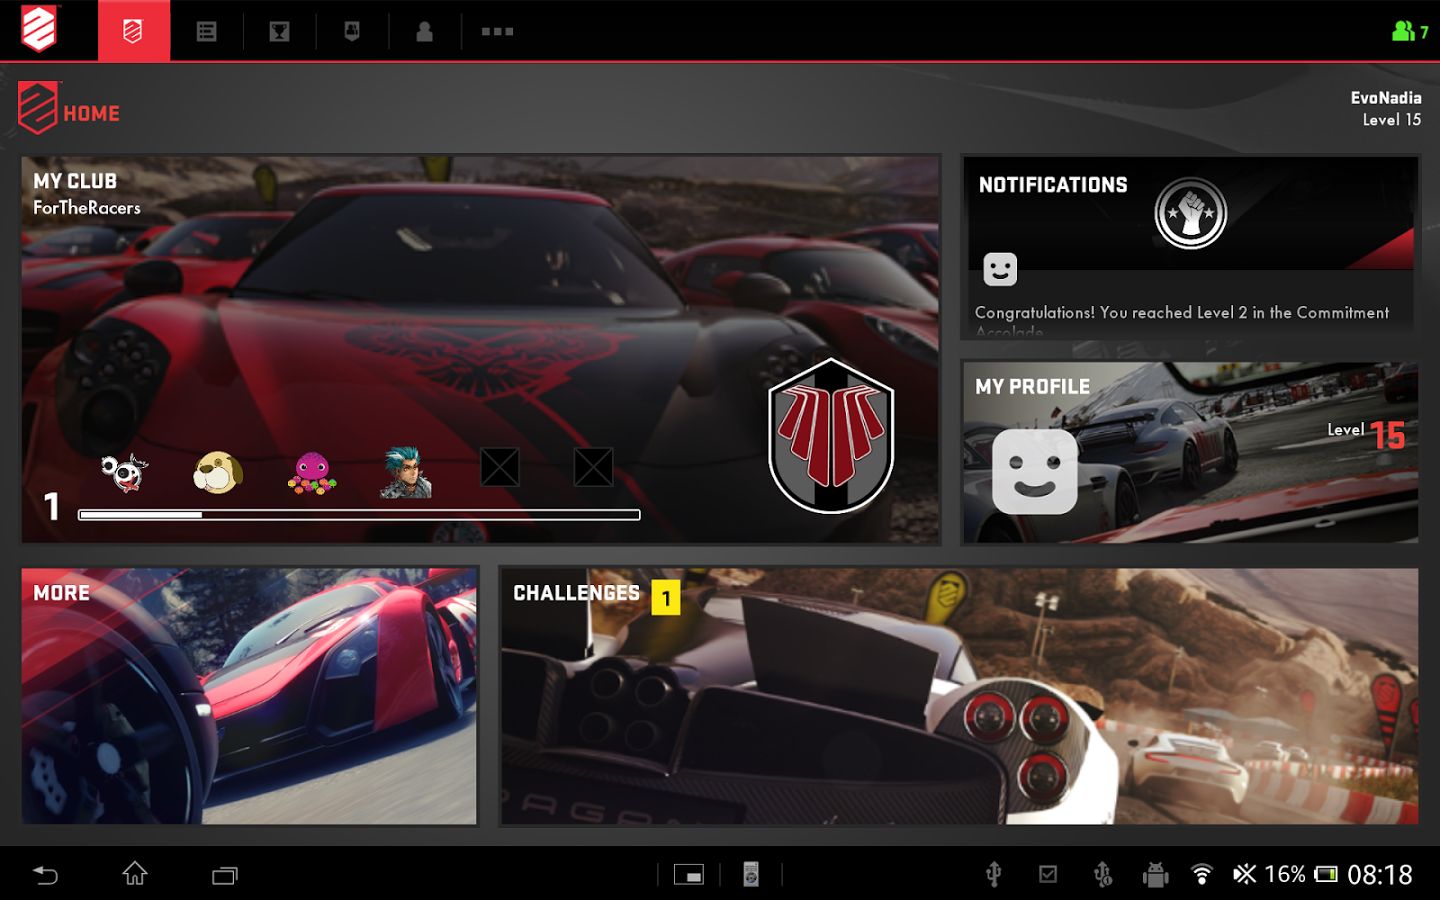Image resolution: width=1440 pixels, height=900 pixels.
Task: Open the green friends online counter
Action: pos(1410,31)
